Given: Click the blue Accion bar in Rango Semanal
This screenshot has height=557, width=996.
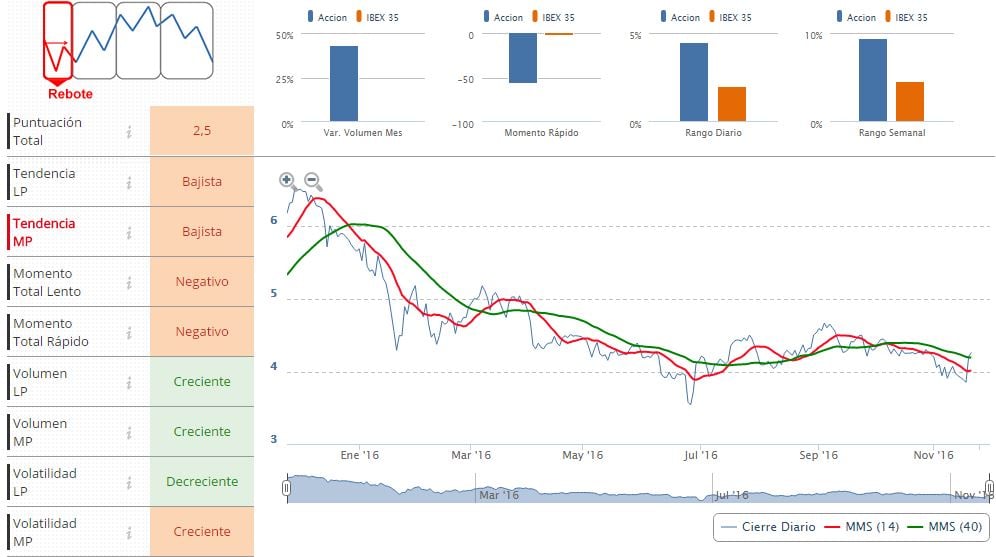Looking at the screenshot, I should pyautogui.click(x=872, y=81).
